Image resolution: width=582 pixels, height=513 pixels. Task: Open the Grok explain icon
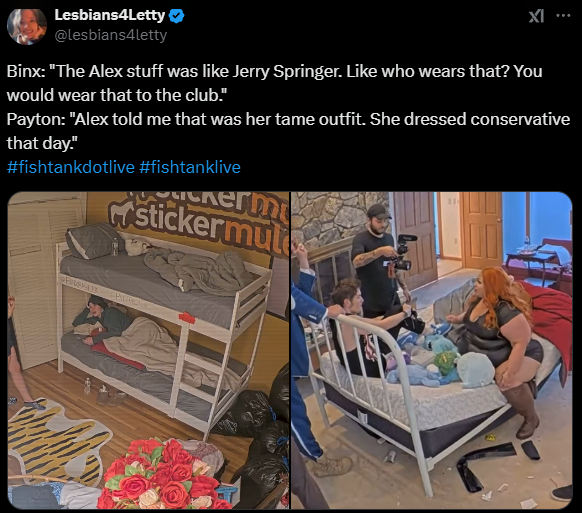(536, 16)
